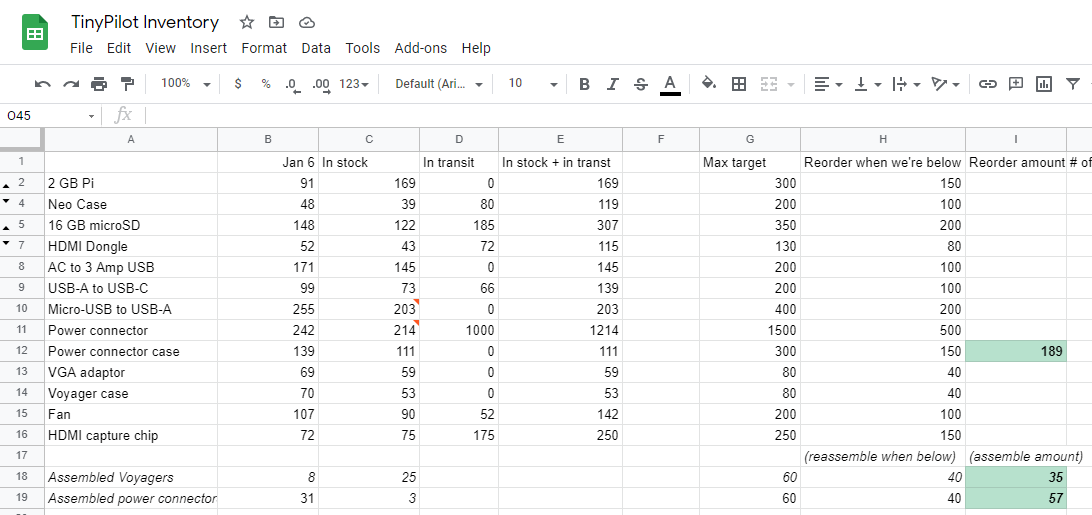Insert a link

point(987,84)
